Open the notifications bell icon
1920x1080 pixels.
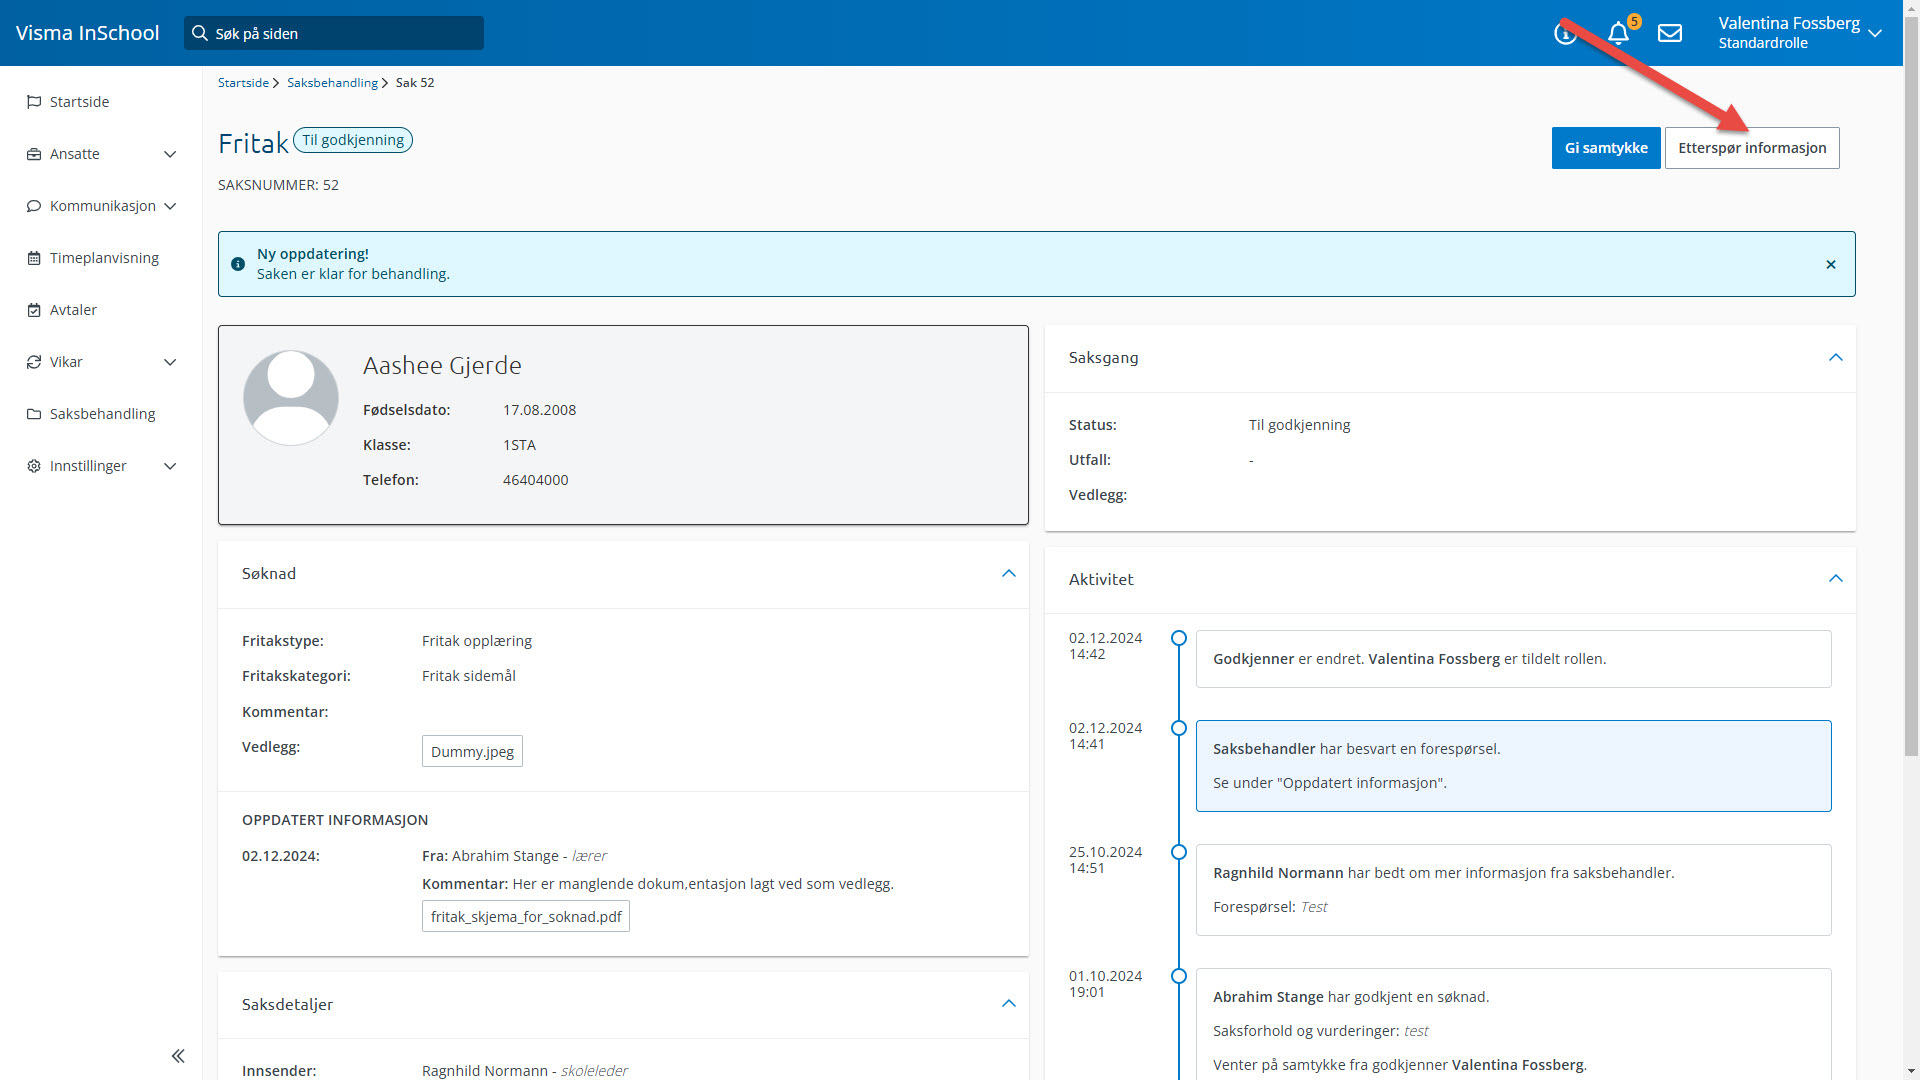coord(1618,34)
